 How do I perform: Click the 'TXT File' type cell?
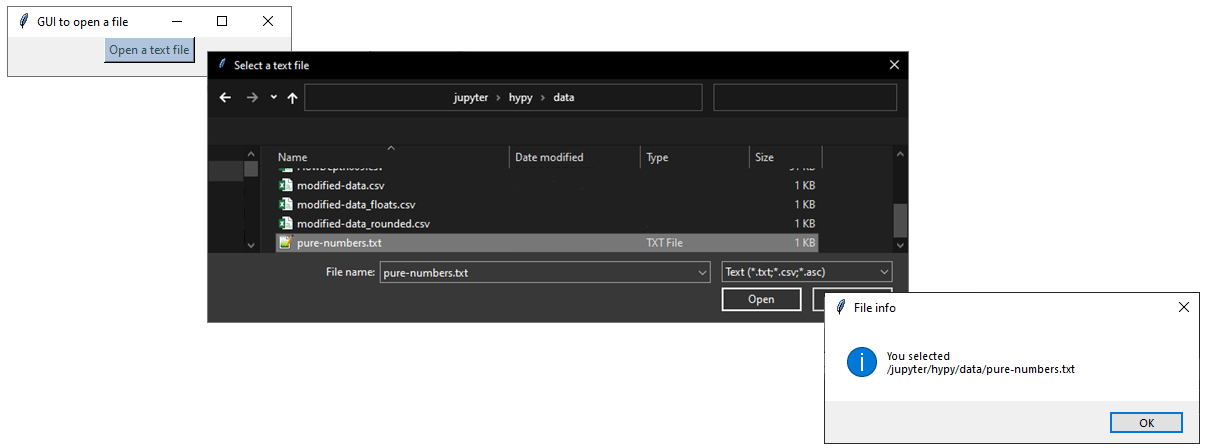(x=665, y=243)
